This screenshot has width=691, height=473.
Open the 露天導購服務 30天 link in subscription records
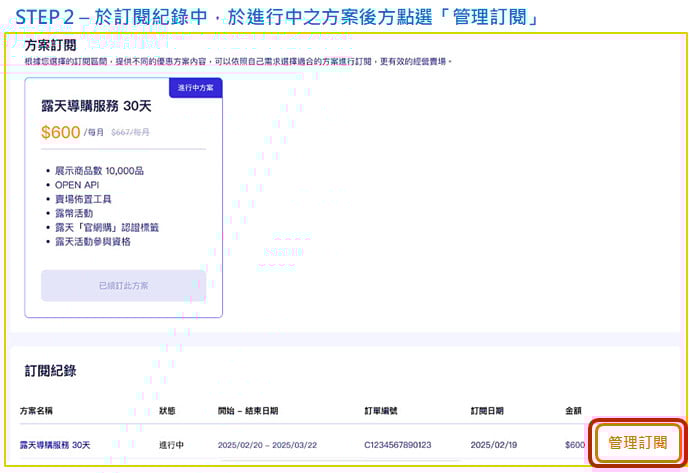point(55,444)
